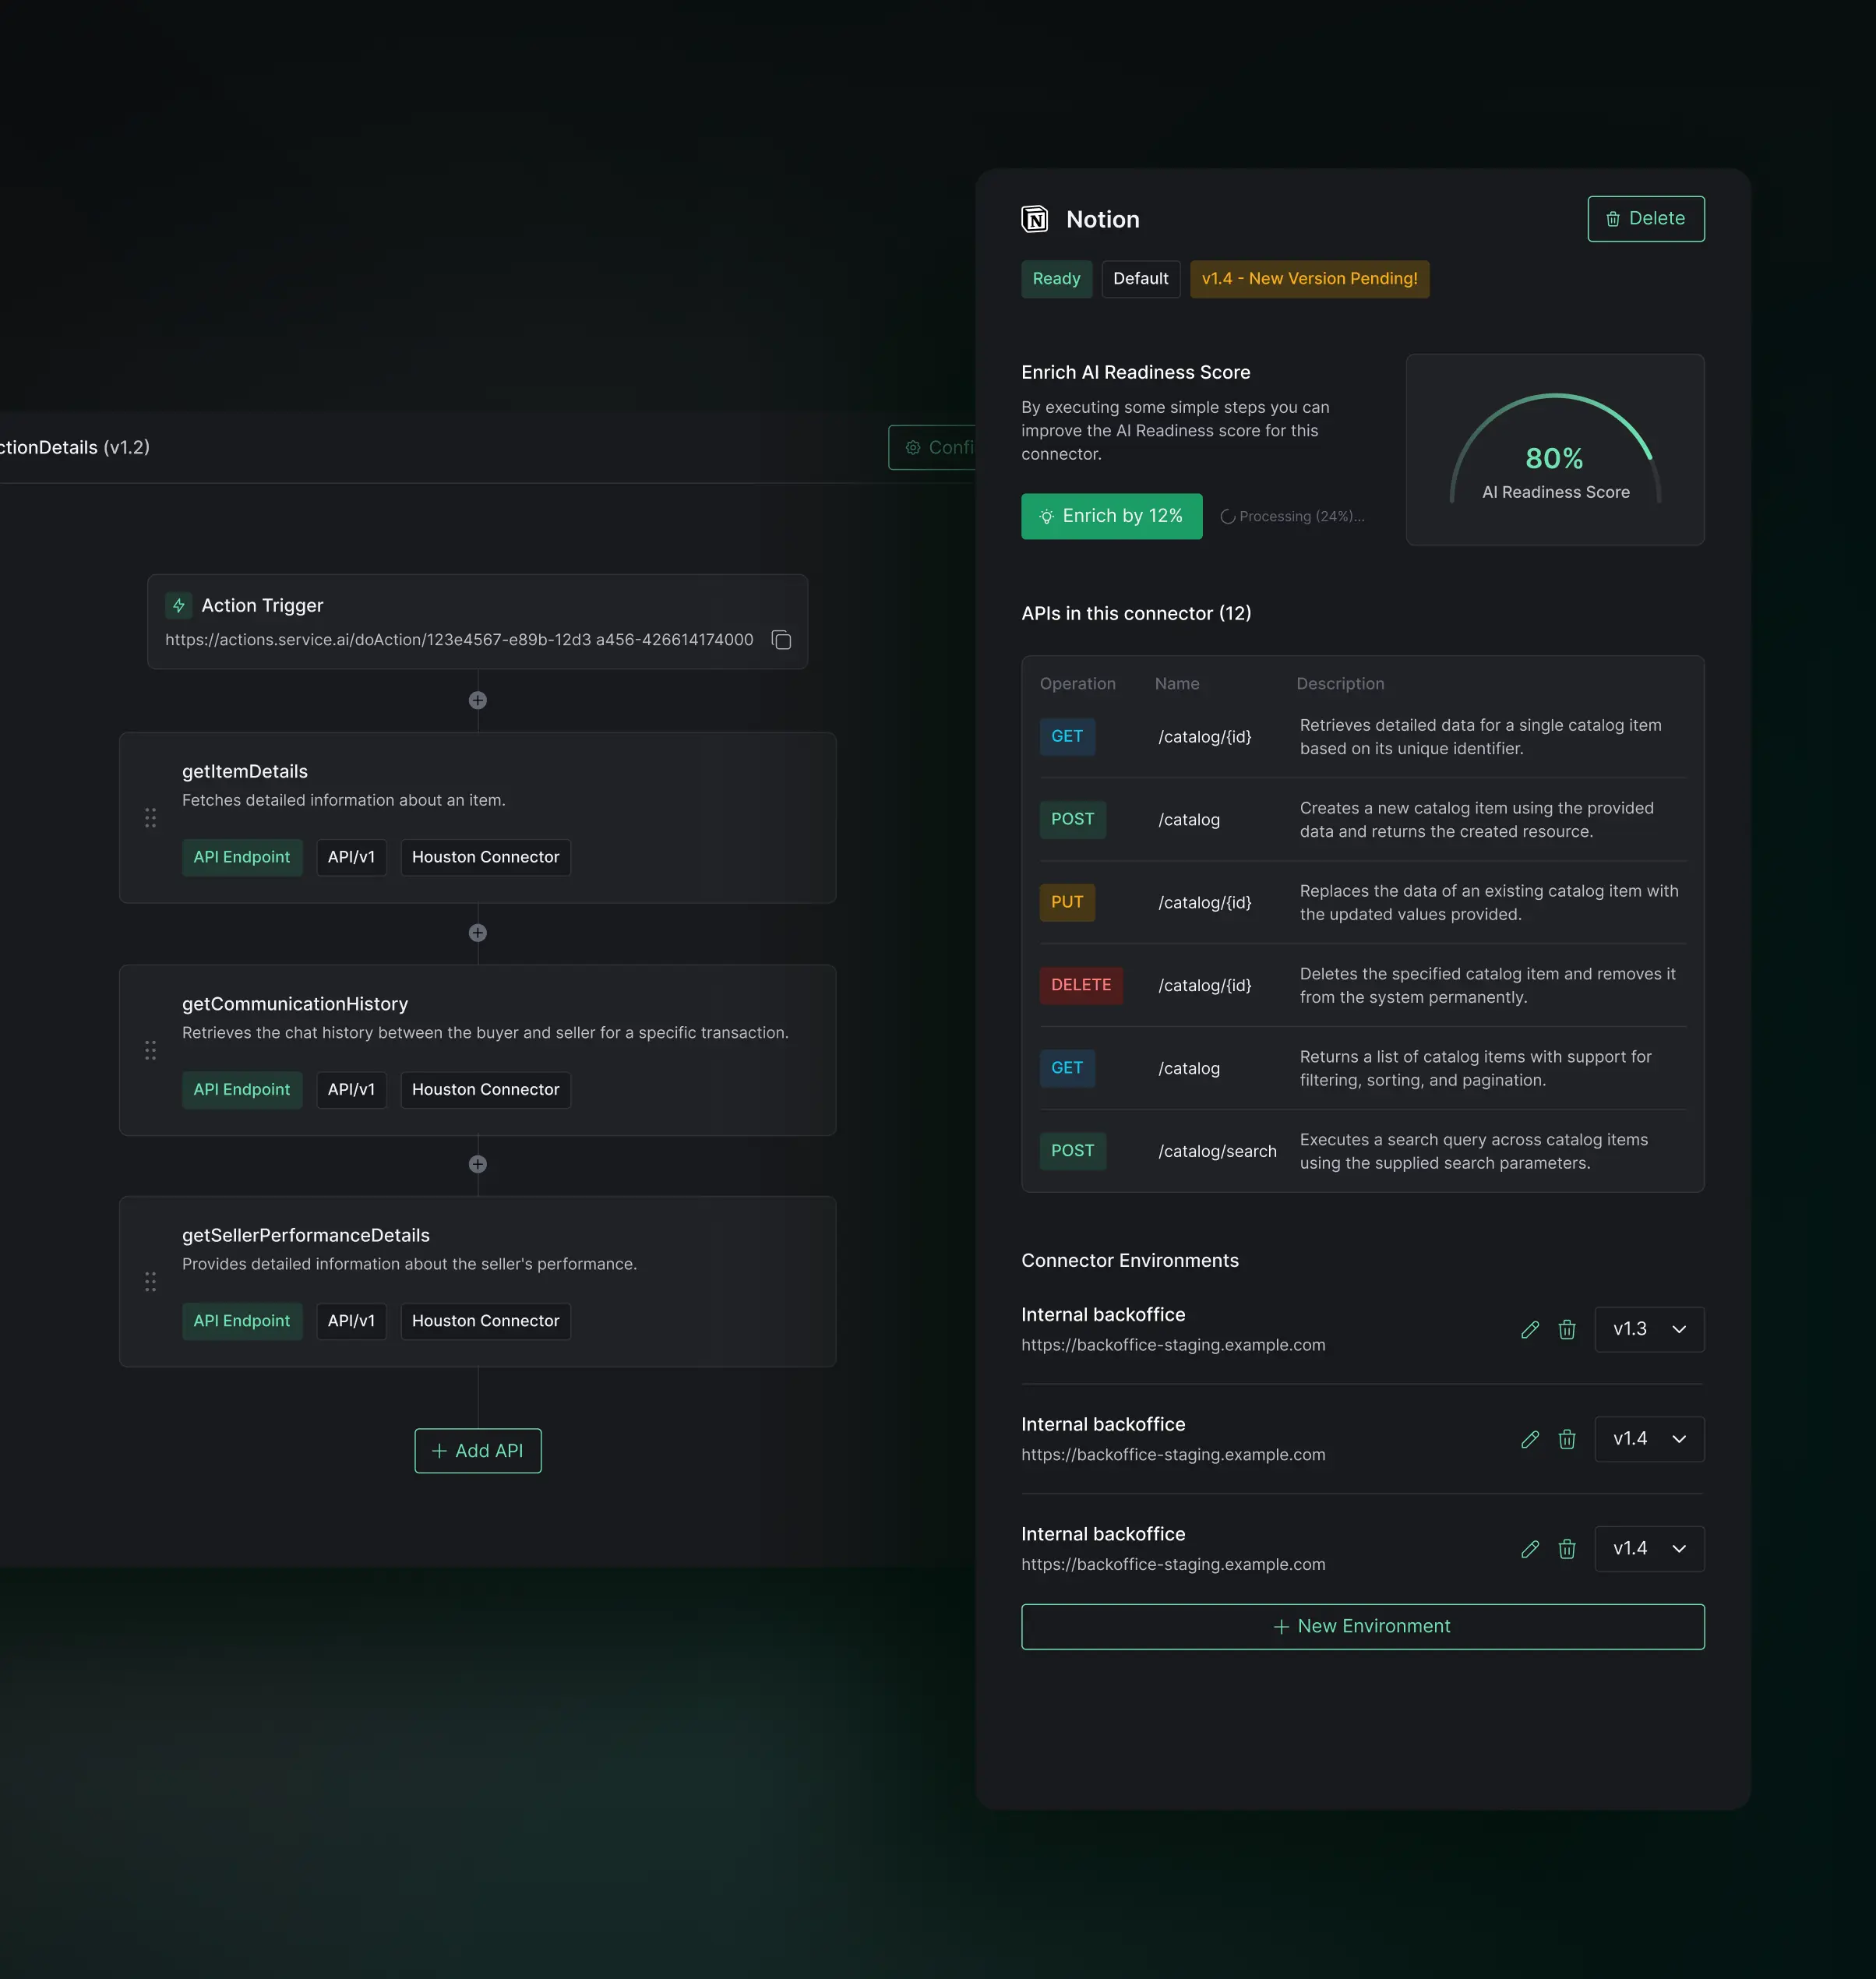Viewport: 1876px width, 1979px height.
Task: Click the Enrich AI Readiness Score heading
Action: (x=1136, y=373)
